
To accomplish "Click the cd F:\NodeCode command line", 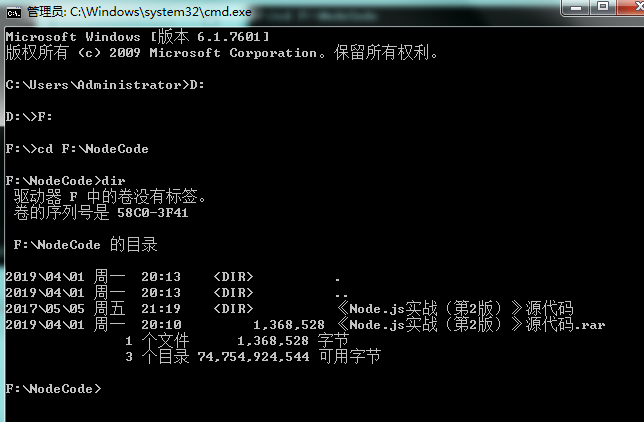I will click(x=77, y=149).
